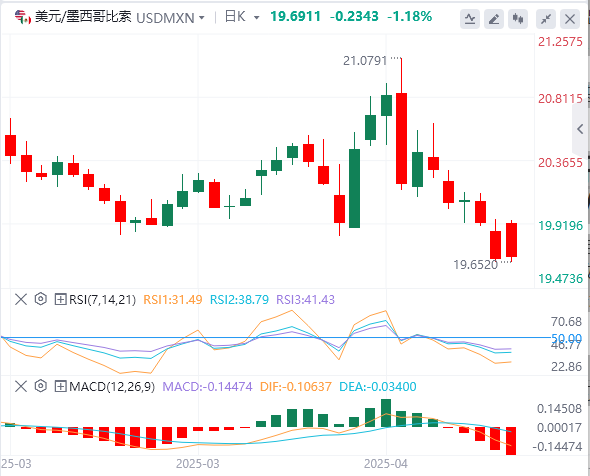
Task: Click the MACD 0.00017 axis label
Action: tap(559, 428)
